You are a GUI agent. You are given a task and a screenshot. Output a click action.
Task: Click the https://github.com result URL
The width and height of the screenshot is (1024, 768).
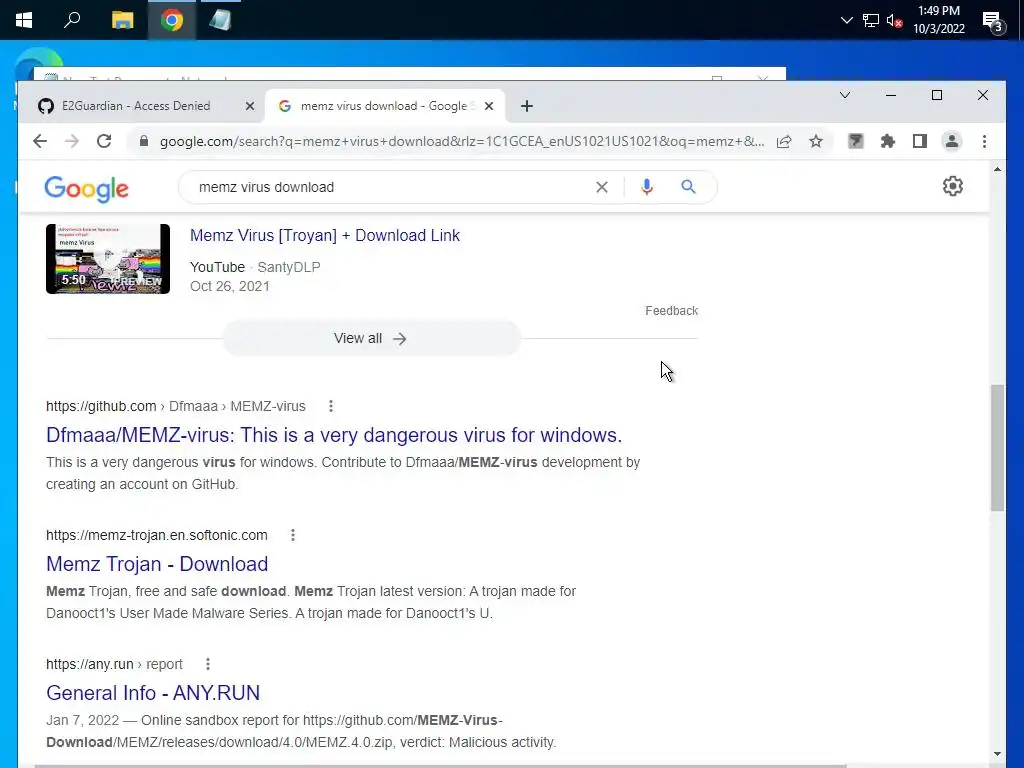(x=176, y=406)
